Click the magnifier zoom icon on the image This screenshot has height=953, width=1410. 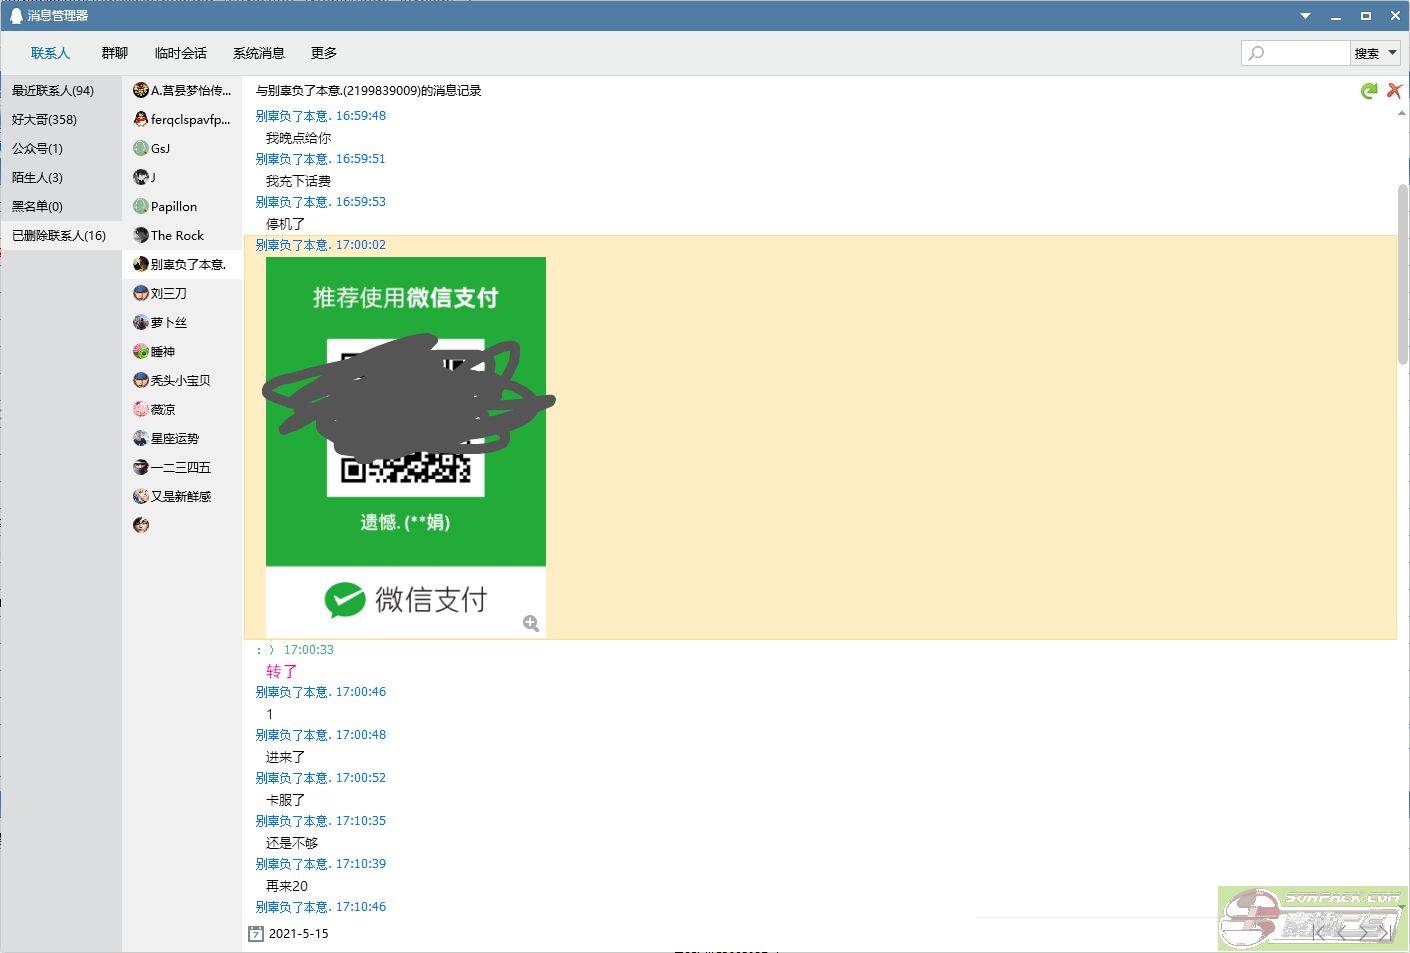(x=531, y=623)
